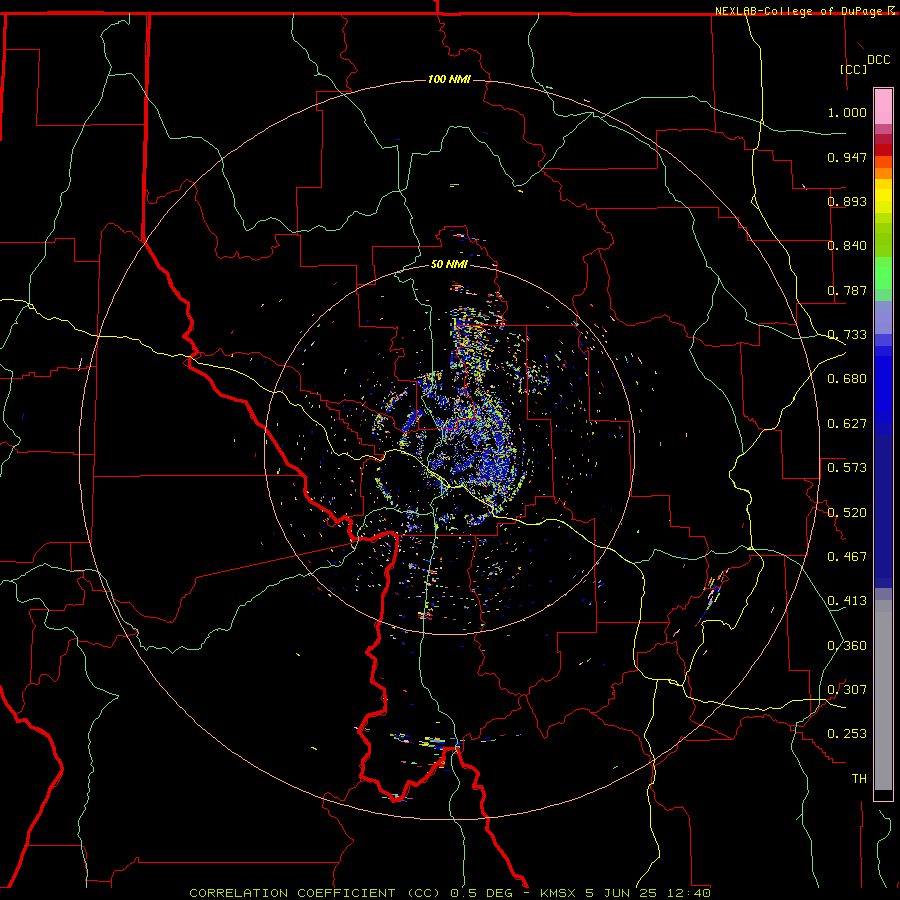Pick the dark red swatch on the color bar
The image size is (900, 900).
(883, 150)
